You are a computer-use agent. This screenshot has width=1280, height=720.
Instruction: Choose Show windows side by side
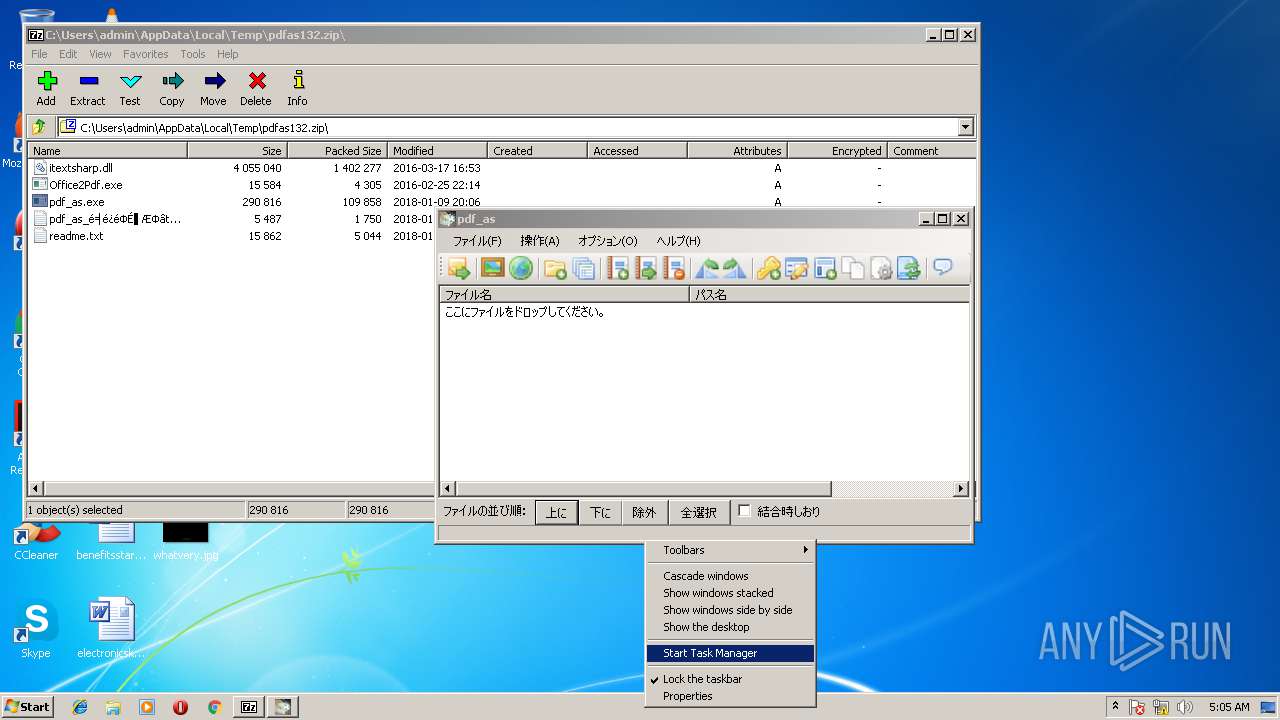731,610
